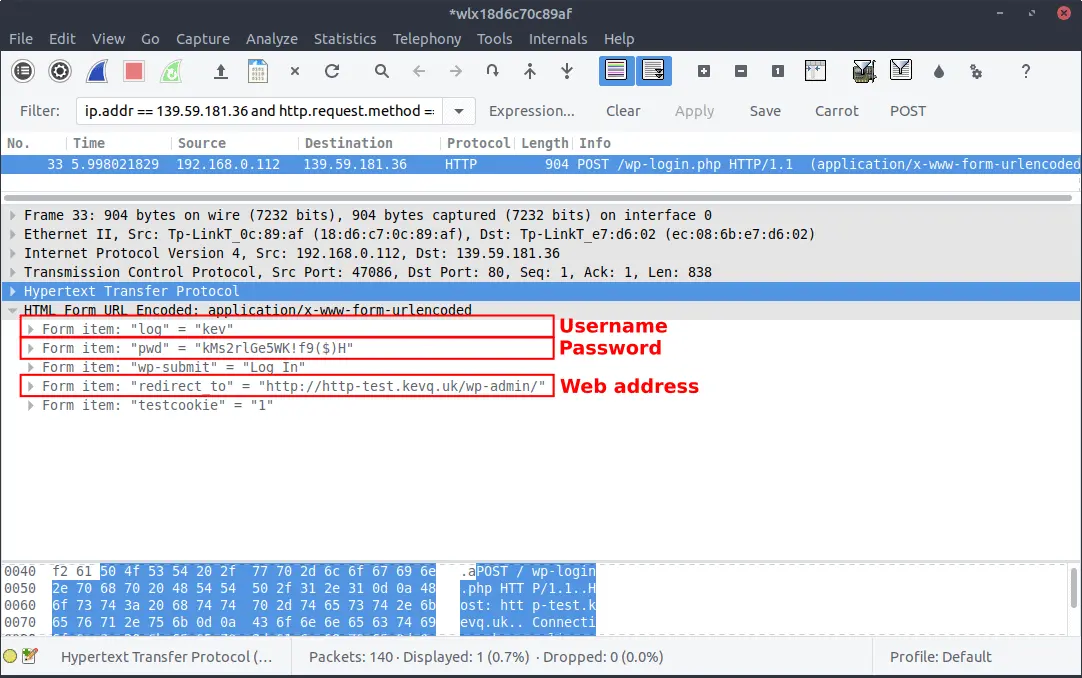Open the Statistics menu
This screenshot has height=678, width=1082.
pyautogui.click(x=345, y=39)
